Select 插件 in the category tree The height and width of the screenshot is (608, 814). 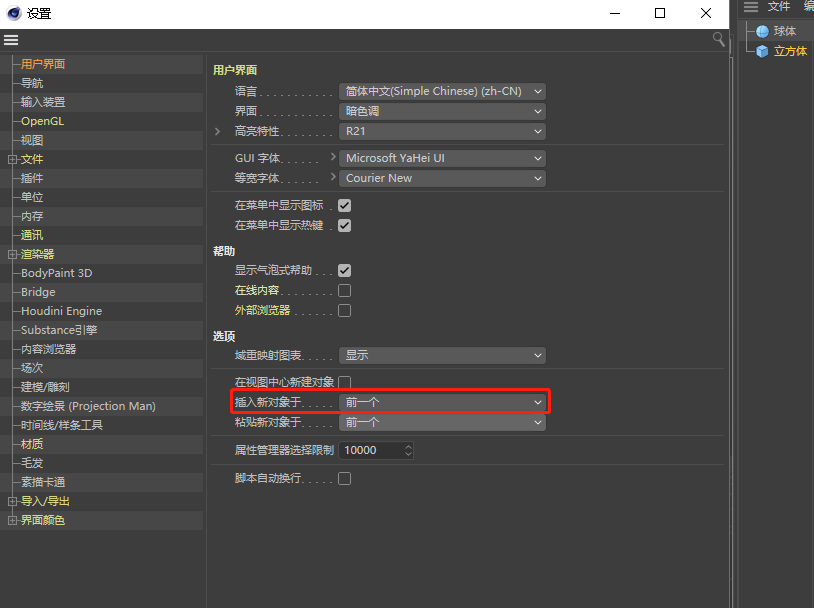tap(32, 178)
